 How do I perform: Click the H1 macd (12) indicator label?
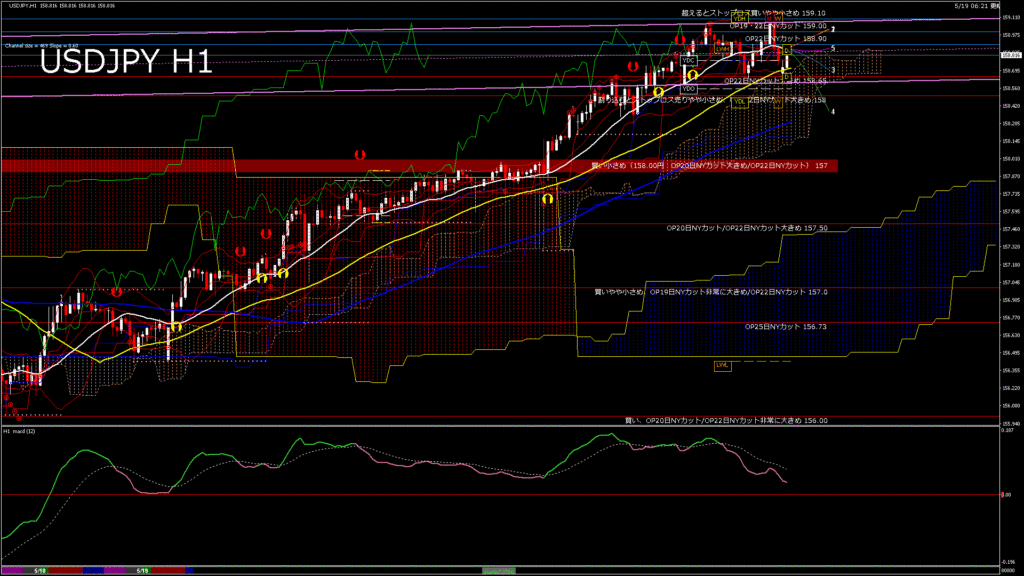(20, 432)
